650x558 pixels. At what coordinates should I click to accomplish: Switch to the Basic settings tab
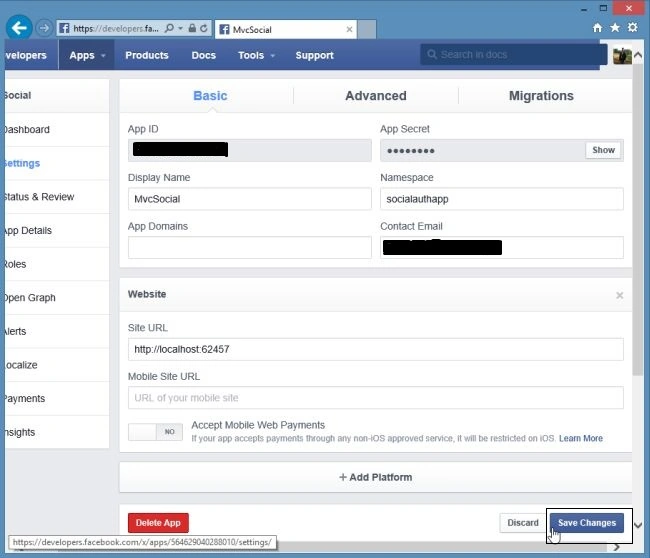(210, 96)
